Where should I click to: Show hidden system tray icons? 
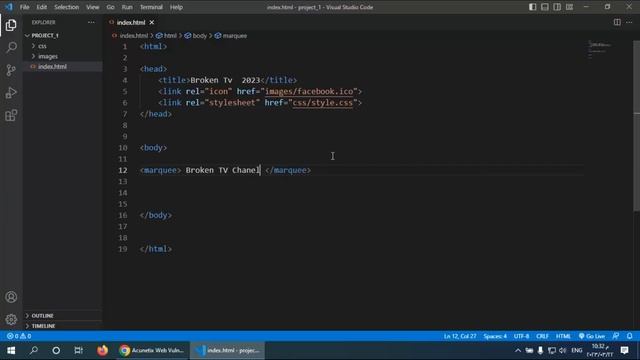[x=518, y=350]
